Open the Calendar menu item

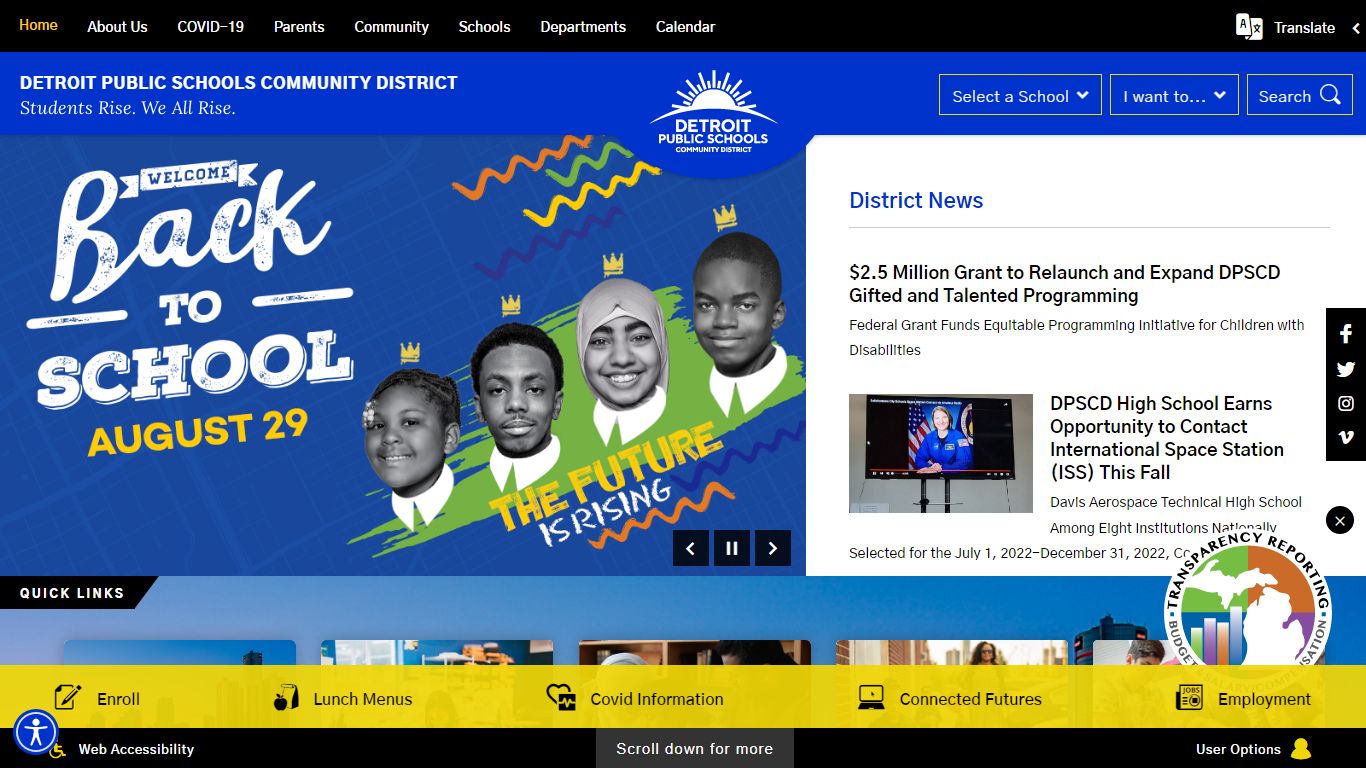pos(685,27)
